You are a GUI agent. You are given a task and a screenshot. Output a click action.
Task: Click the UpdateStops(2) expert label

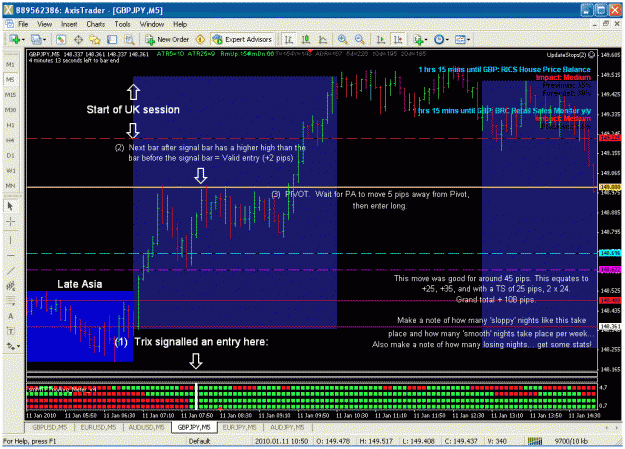coord(570,55)
